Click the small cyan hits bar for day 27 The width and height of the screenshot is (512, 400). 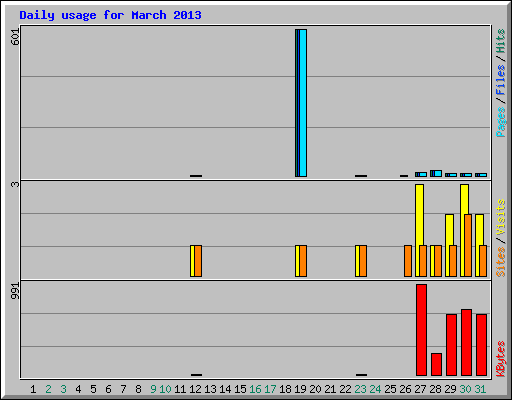(x=423, y=174)
